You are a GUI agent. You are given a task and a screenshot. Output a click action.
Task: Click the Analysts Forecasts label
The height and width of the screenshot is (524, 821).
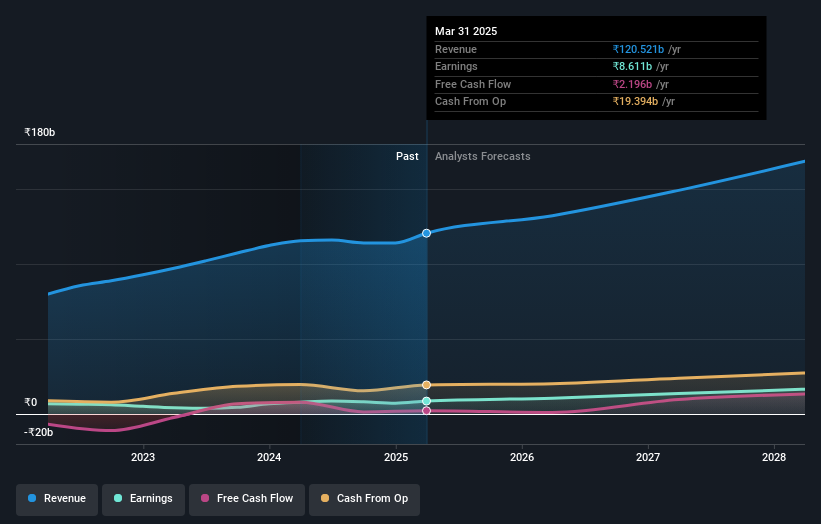click(x=483, y=157)
